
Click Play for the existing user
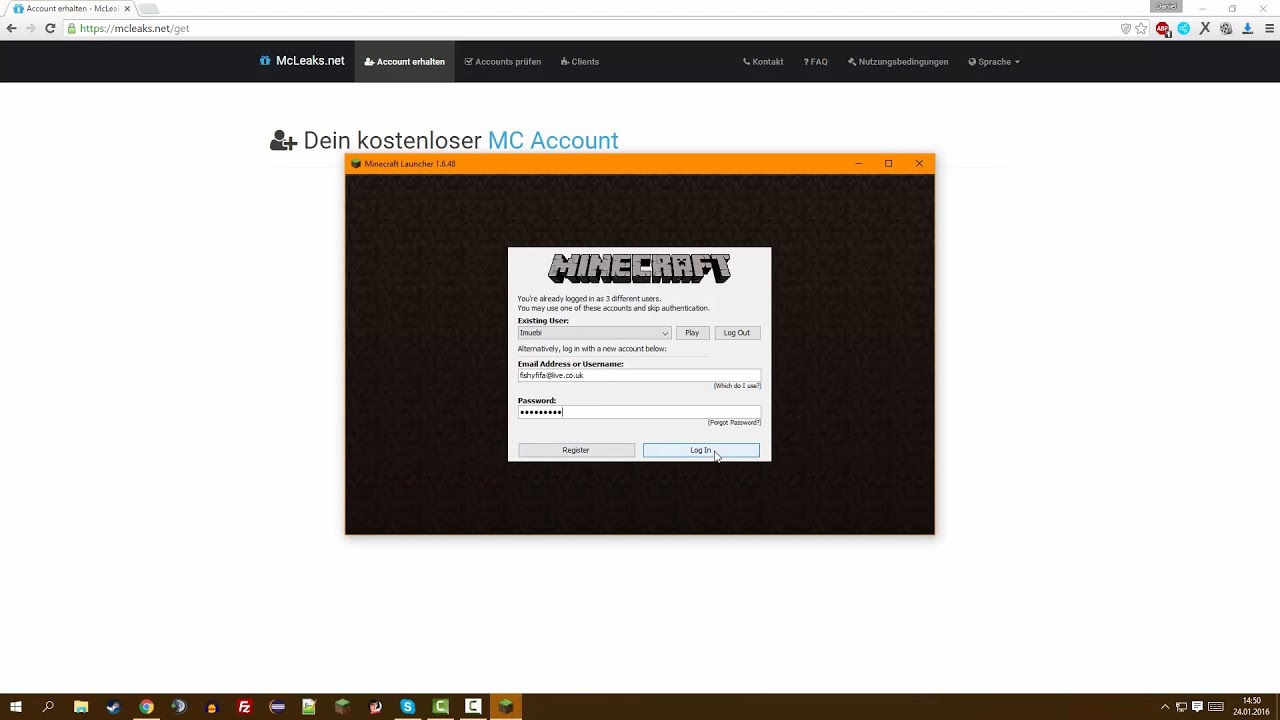tap(692, 333)
